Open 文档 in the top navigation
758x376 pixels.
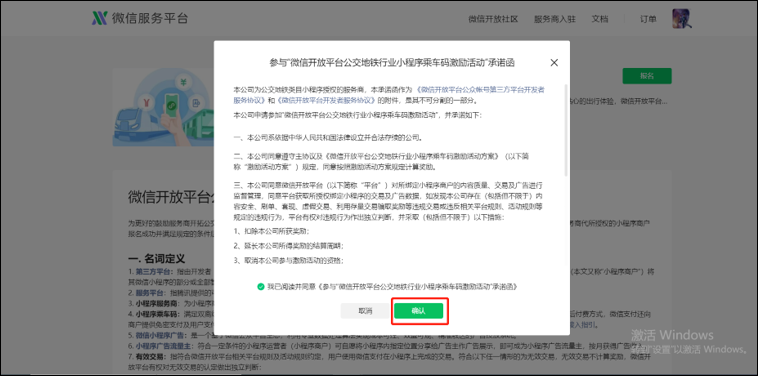(x=600, y=19)
